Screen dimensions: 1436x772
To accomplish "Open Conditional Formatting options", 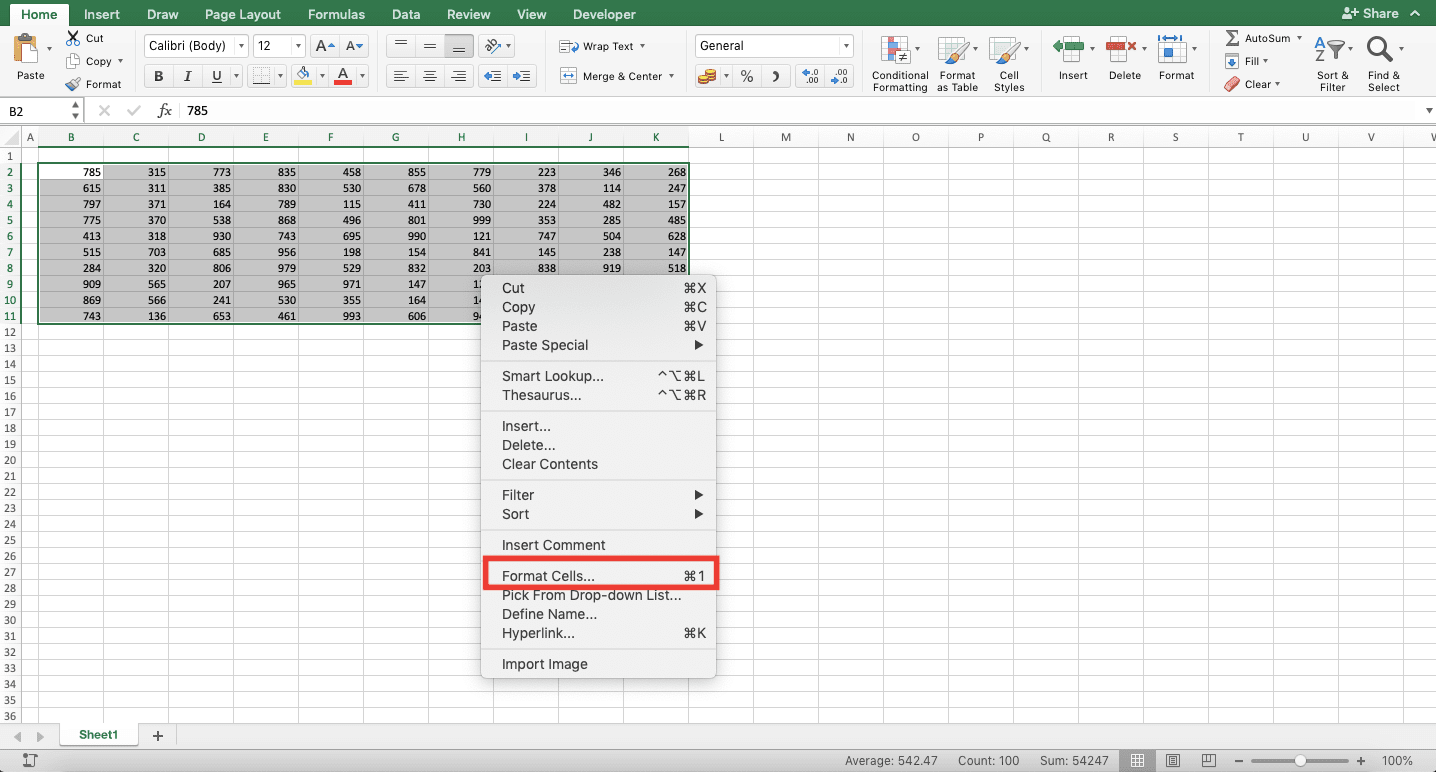I will tap(898, 62).
